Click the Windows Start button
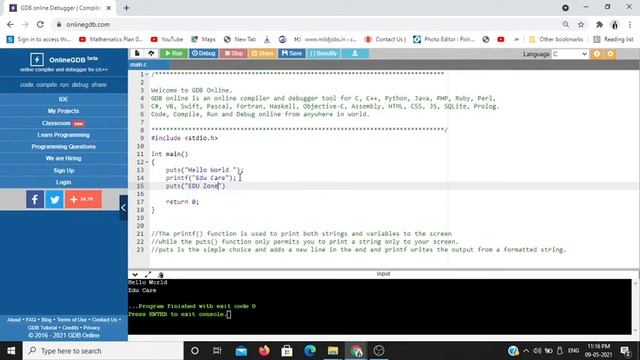 [11, 351]
